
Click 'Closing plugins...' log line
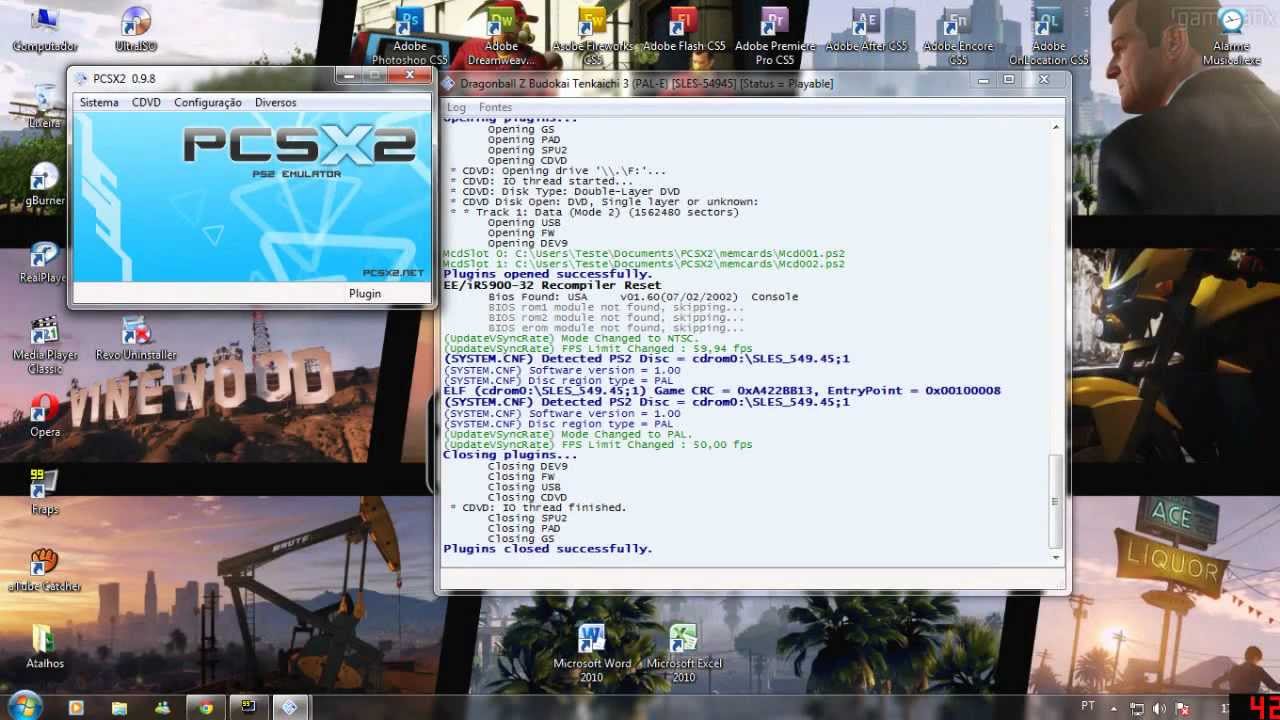(x=510, y=455)
